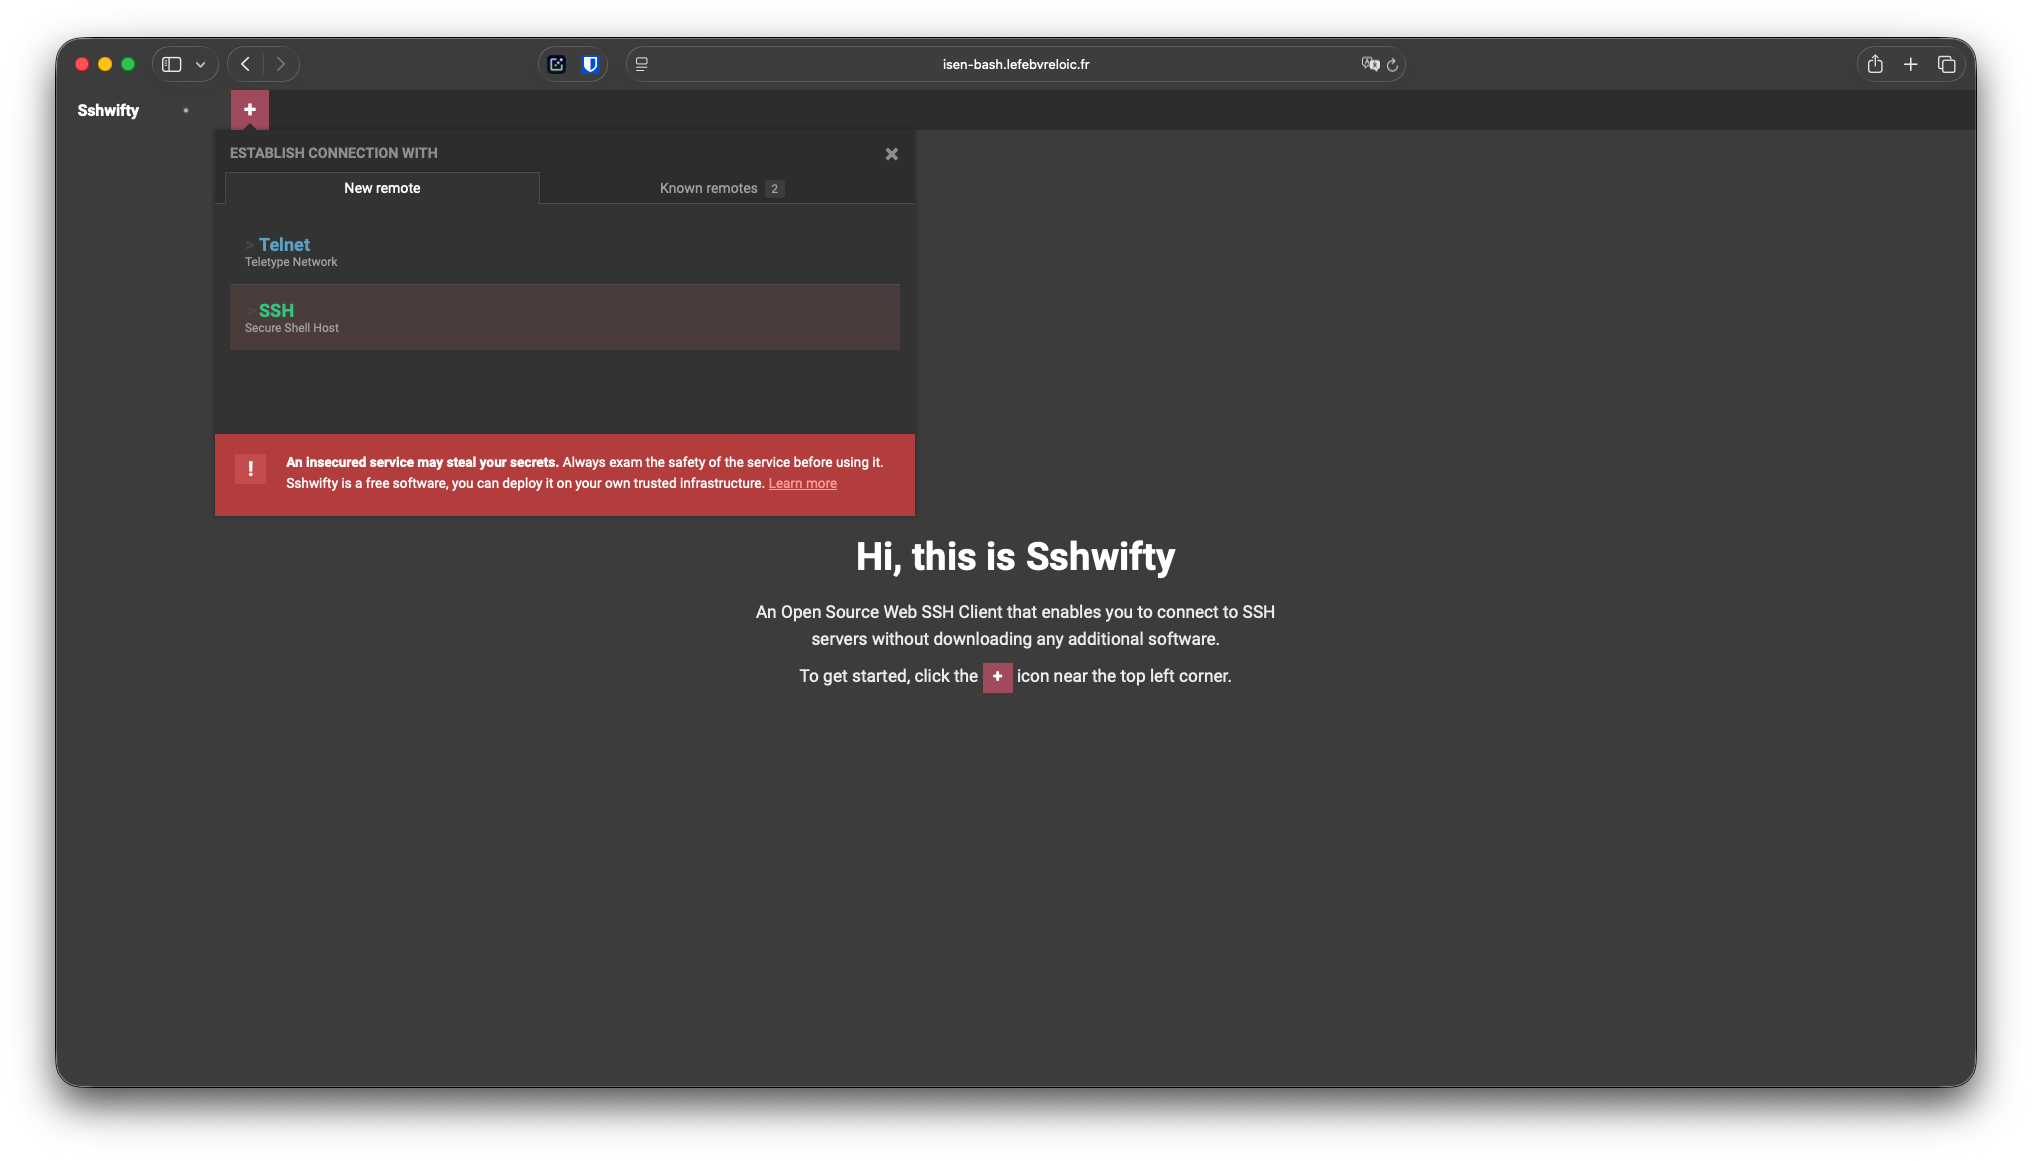Screen dimensions: 2032x1161
Task: Open the Learn more link
Action: [802, 484]
